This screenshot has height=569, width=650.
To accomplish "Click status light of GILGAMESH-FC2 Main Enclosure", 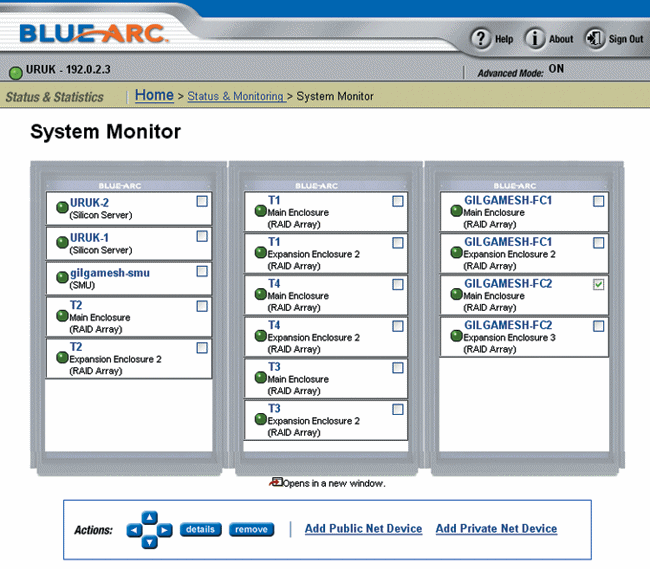I will (x=456, y=294).
